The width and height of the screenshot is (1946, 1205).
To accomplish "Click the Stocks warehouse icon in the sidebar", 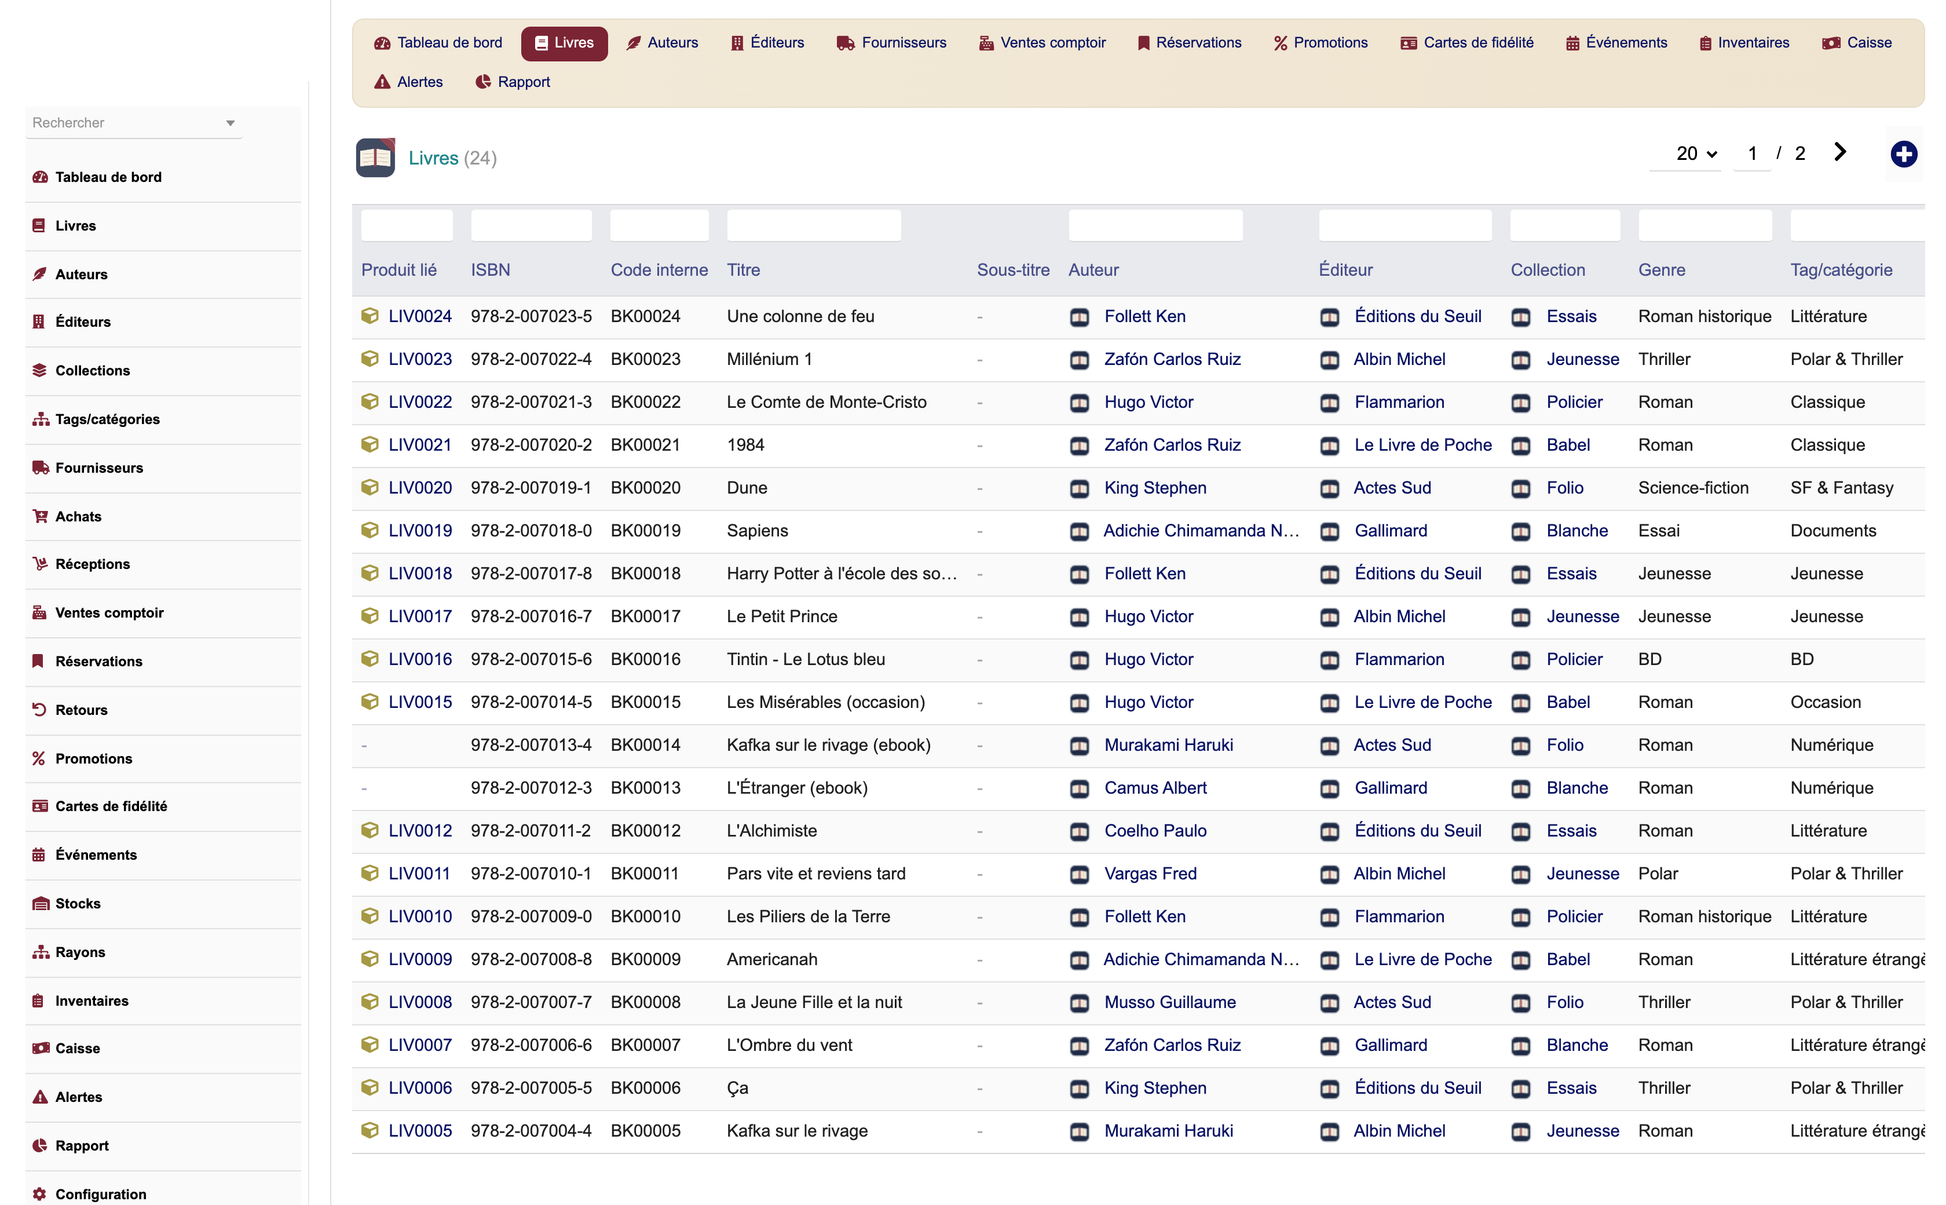I will point(40,903).
